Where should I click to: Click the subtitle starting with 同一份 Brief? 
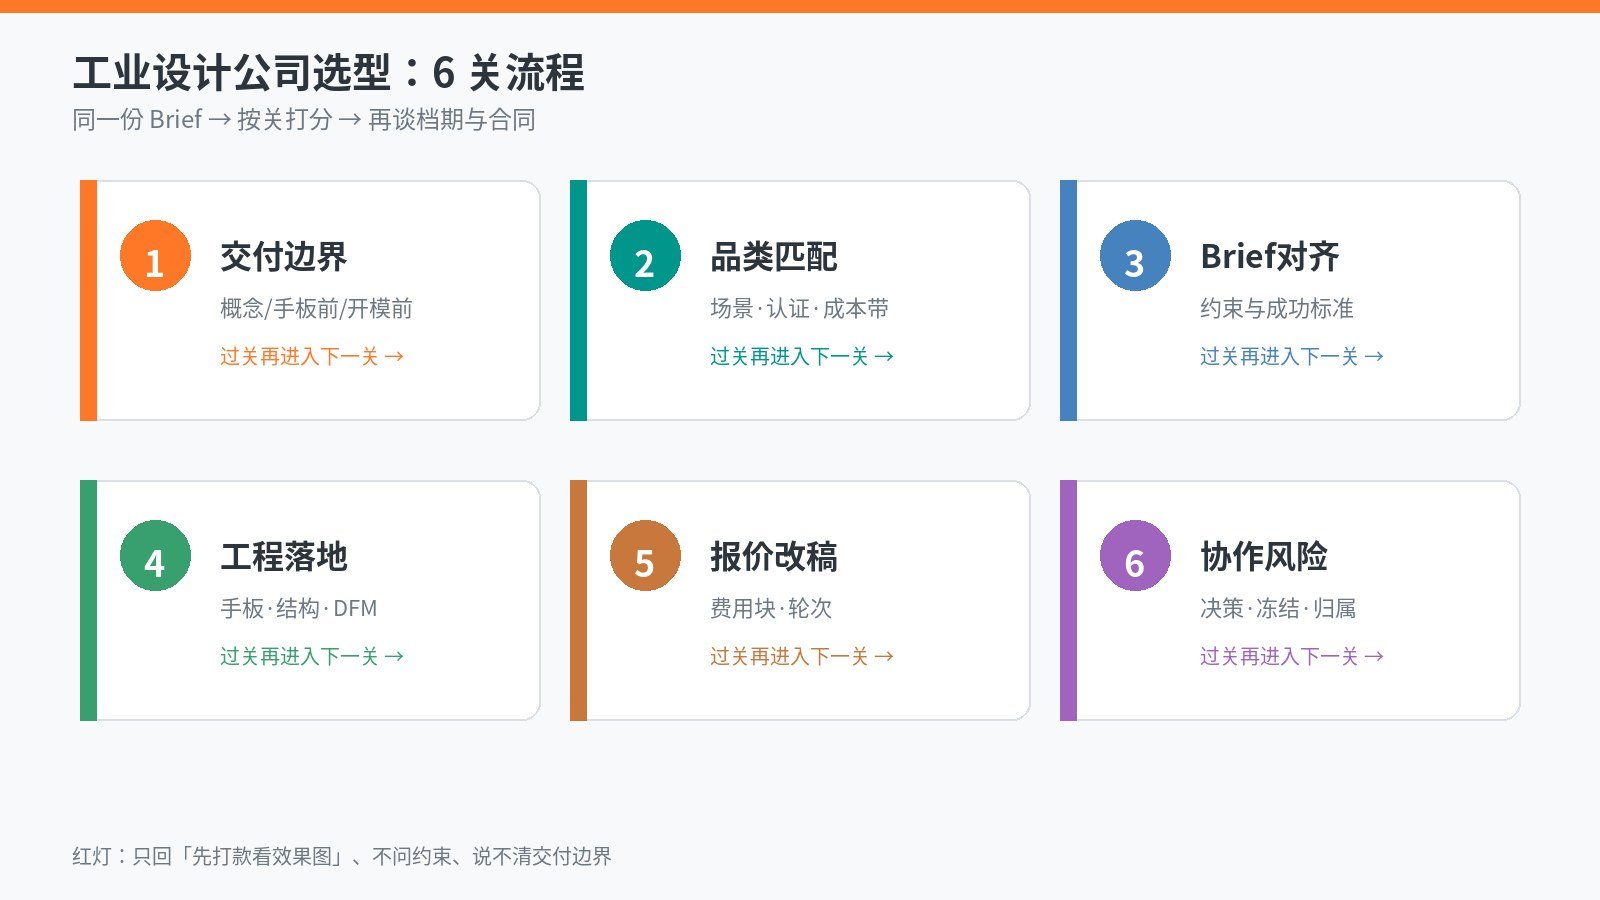click(304, 120)
